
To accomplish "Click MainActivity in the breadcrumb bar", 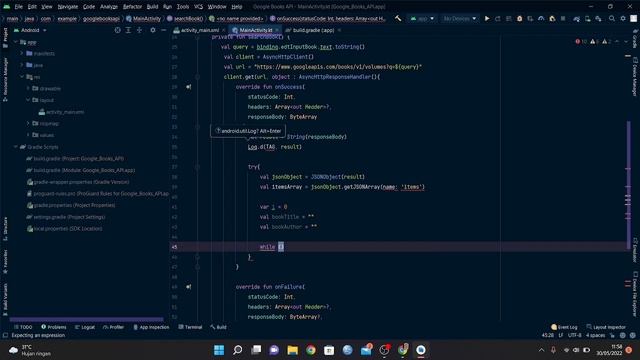I will [x=143, y=18].
